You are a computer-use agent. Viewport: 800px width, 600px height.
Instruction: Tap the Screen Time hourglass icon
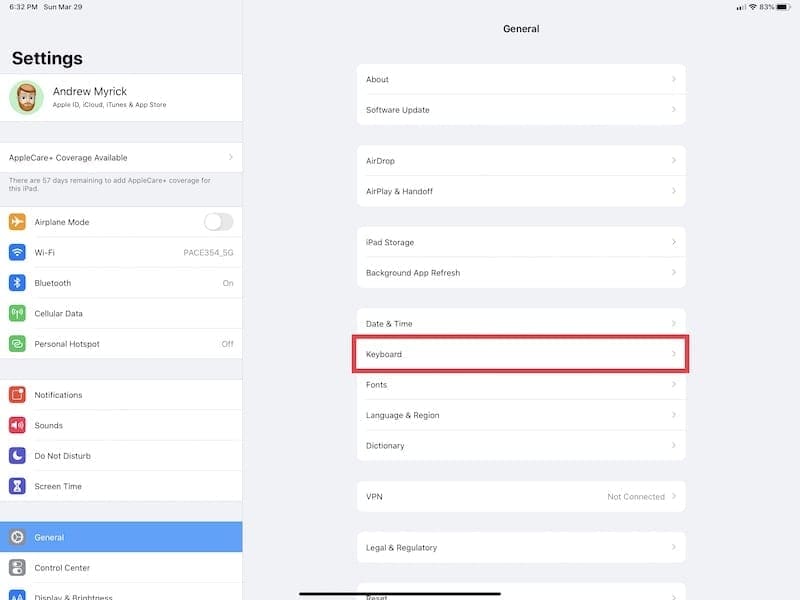click(17, 486)
